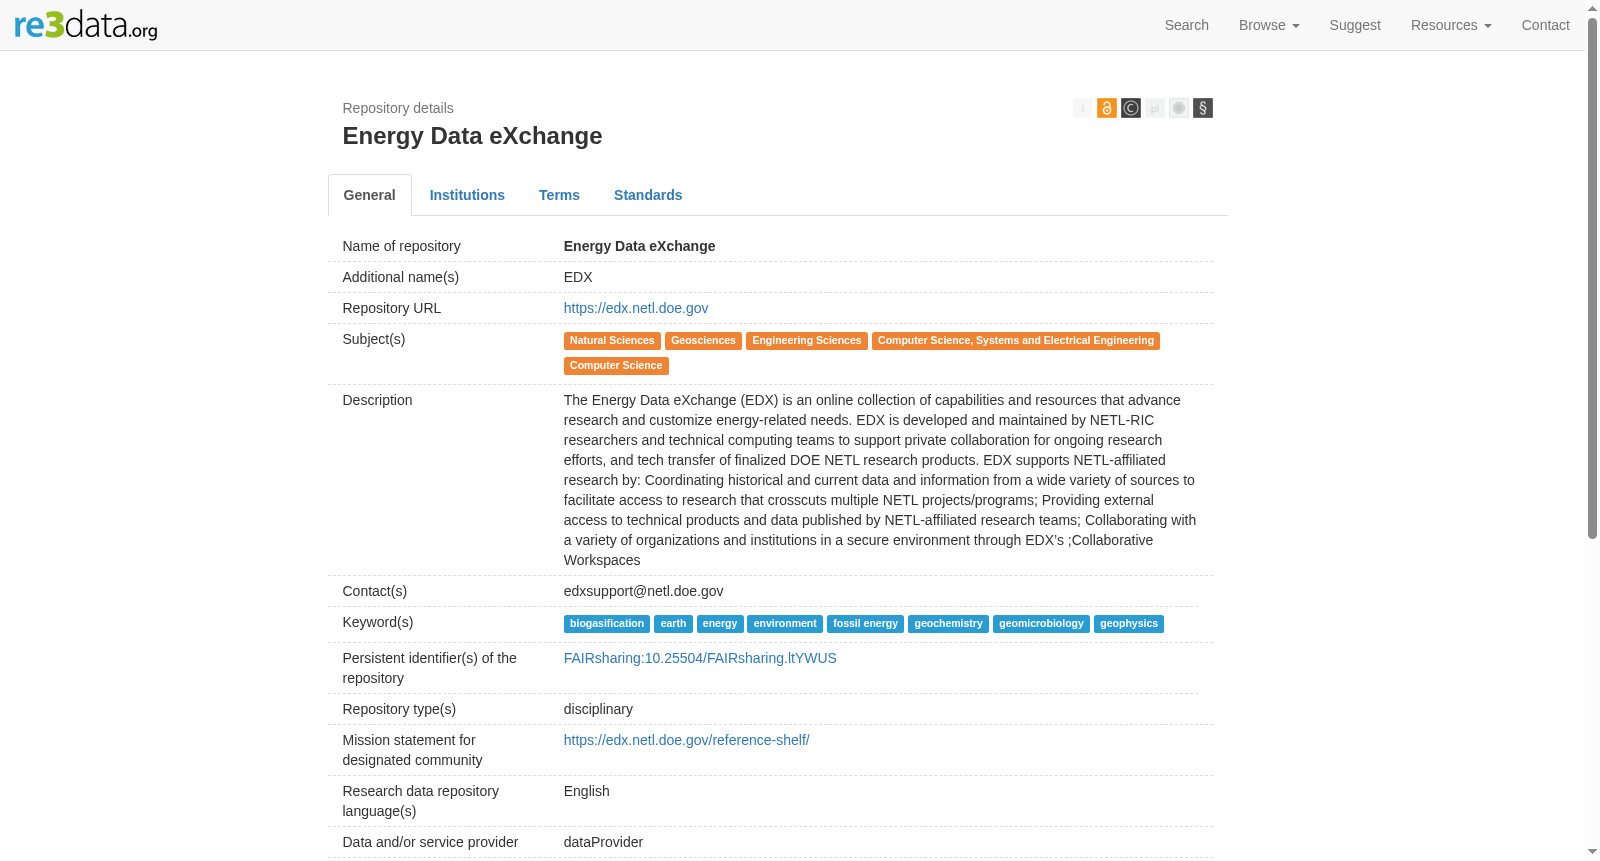This screenshot has height=861, width=1600.
Task: Click the repository language value 'English'
Action: pos(587,791)
